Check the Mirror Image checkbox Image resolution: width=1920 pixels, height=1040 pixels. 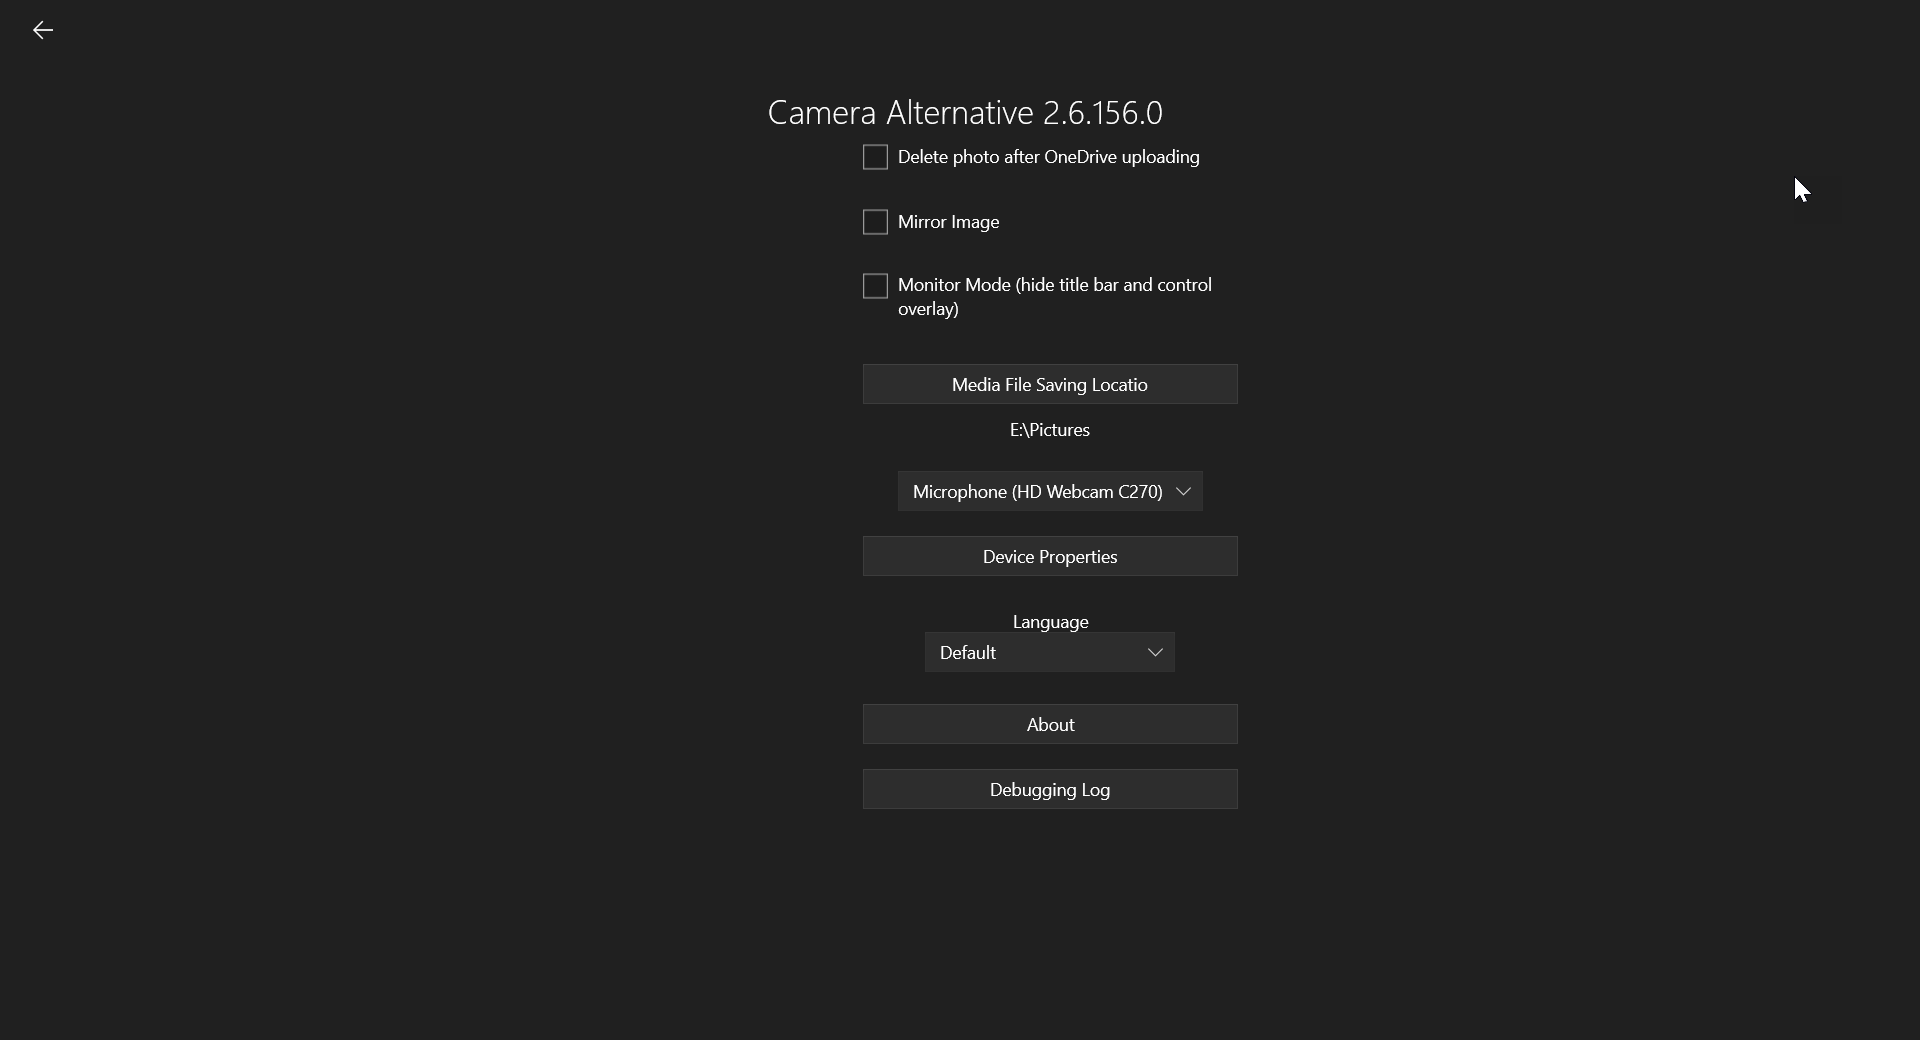coord(875,222)
